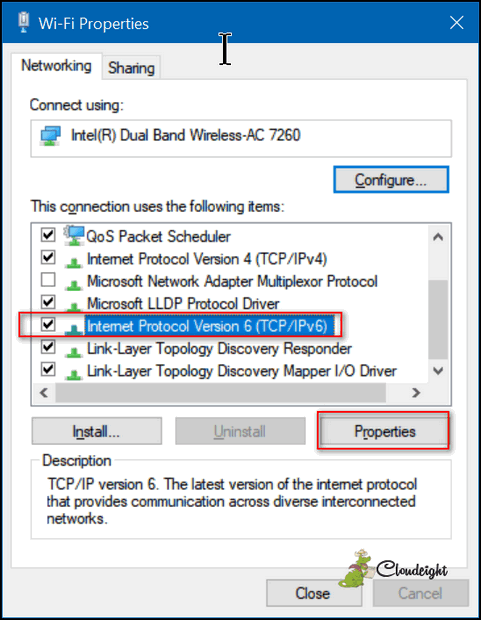Click the QoS Packet Scheduler icon
The image size is (481, 620).
tap(74, 235)
